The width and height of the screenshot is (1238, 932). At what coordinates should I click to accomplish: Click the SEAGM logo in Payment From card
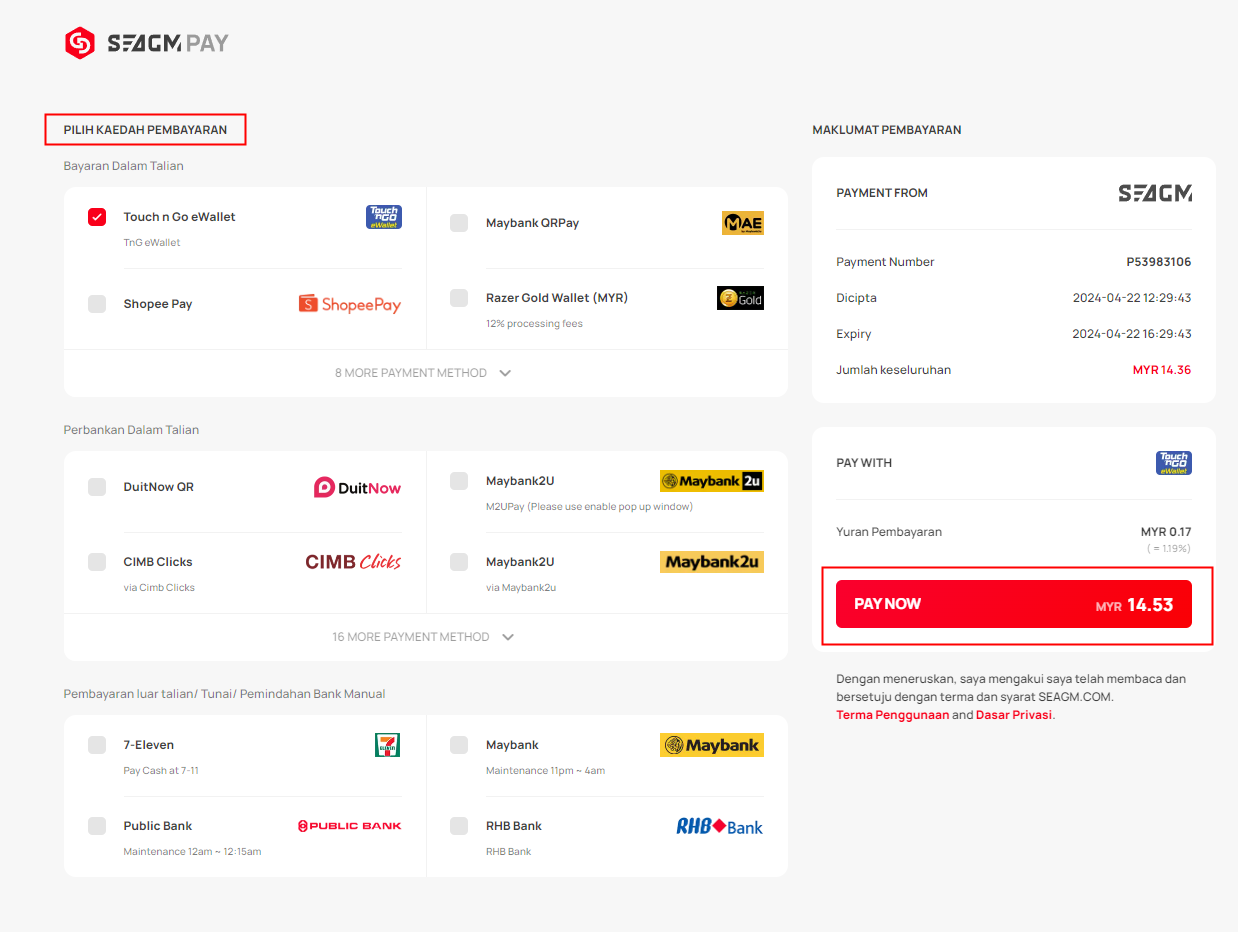coord(1155,193)
